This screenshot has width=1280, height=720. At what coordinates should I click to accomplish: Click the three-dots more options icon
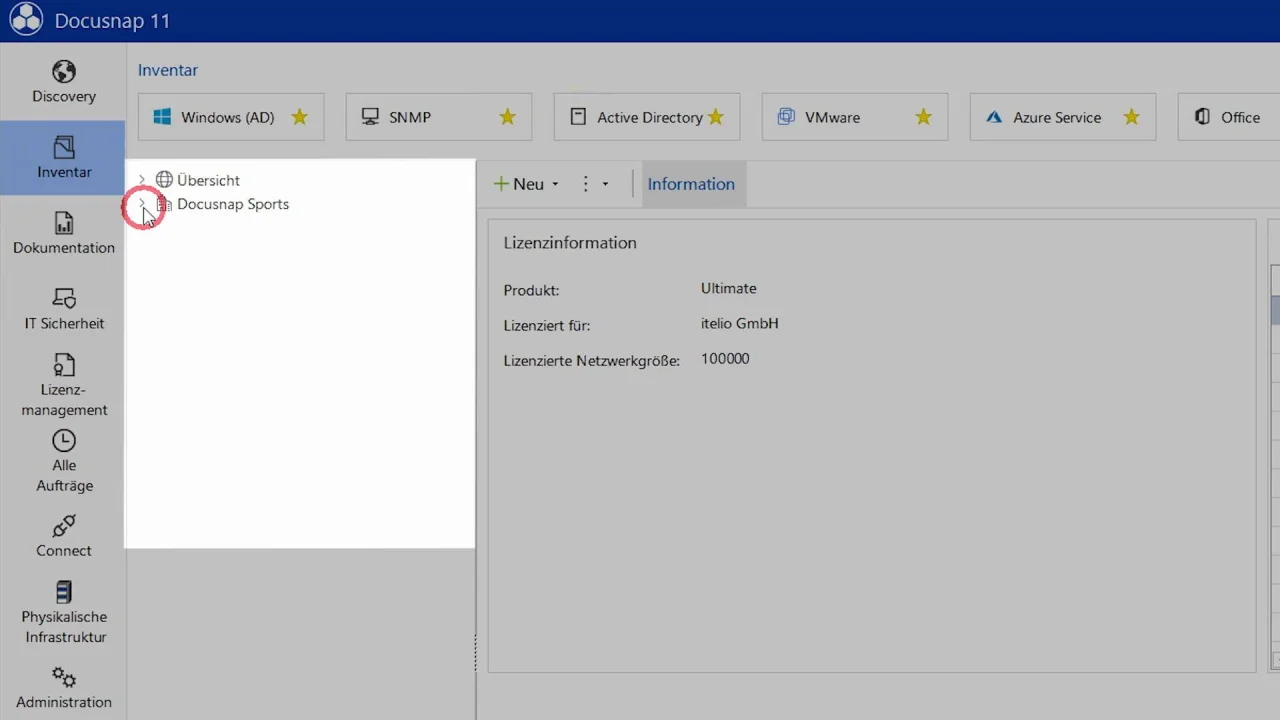click(x=586, y=184)
